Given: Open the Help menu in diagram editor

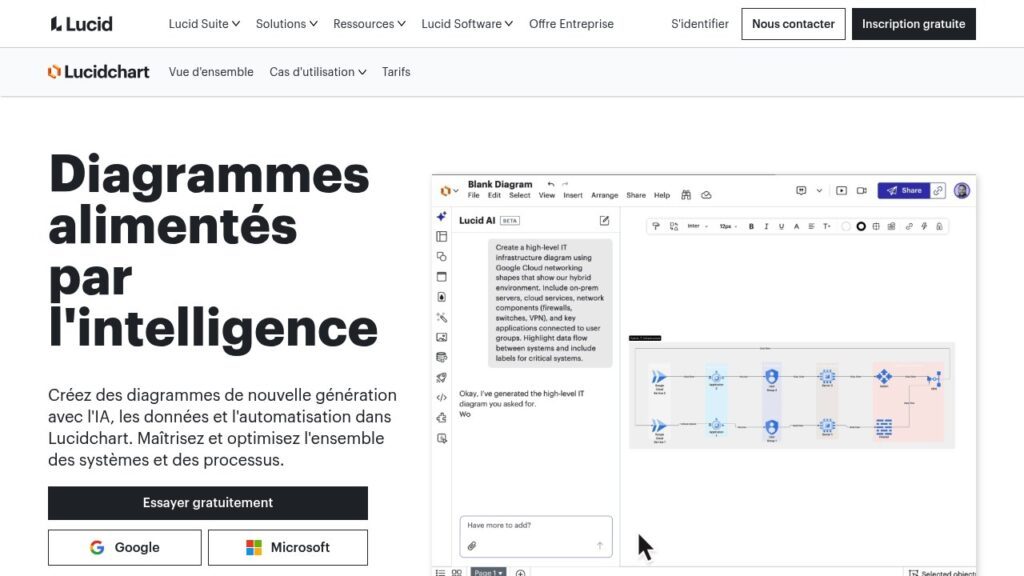Looking at the screenshot, I should tap(662, 195).
